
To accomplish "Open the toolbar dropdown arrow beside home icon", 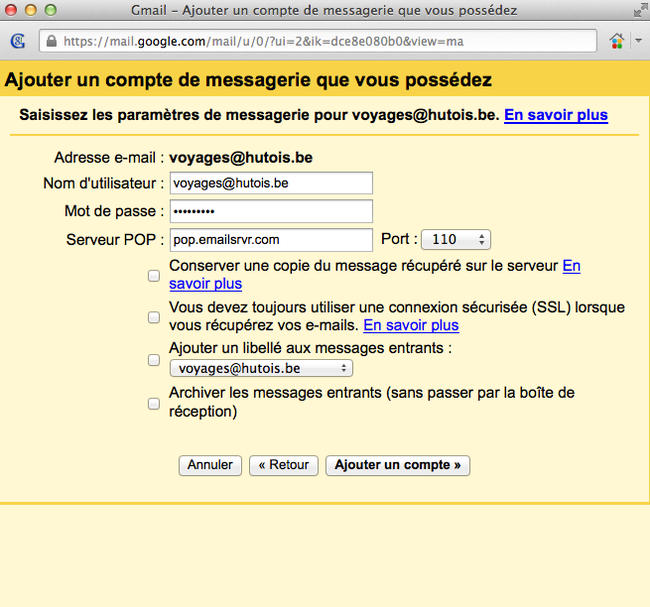I will click(x=639, y=41).
